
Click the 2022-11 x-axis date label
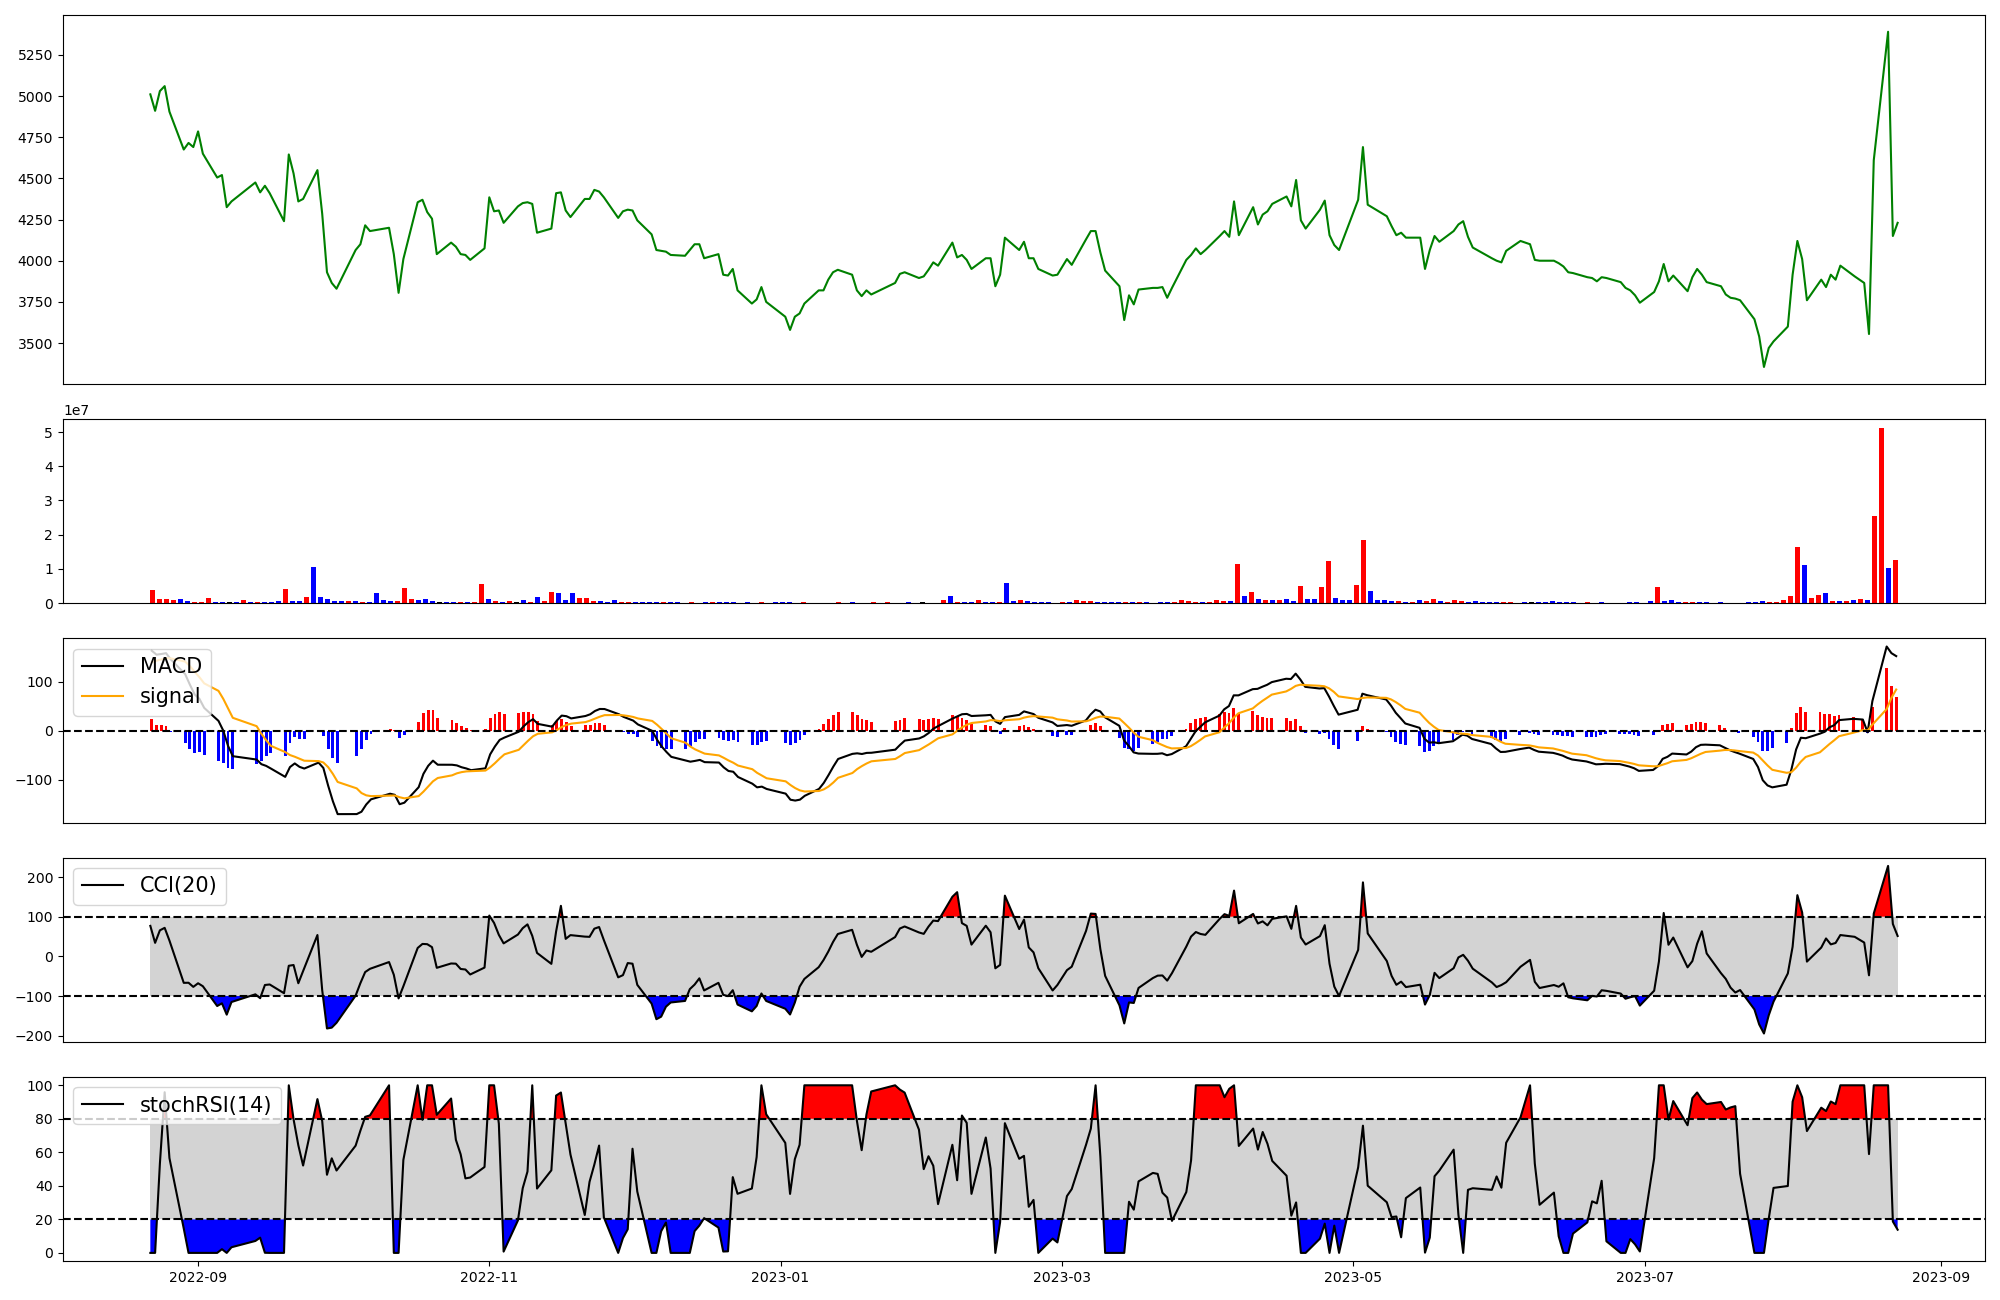[490, 1277]
